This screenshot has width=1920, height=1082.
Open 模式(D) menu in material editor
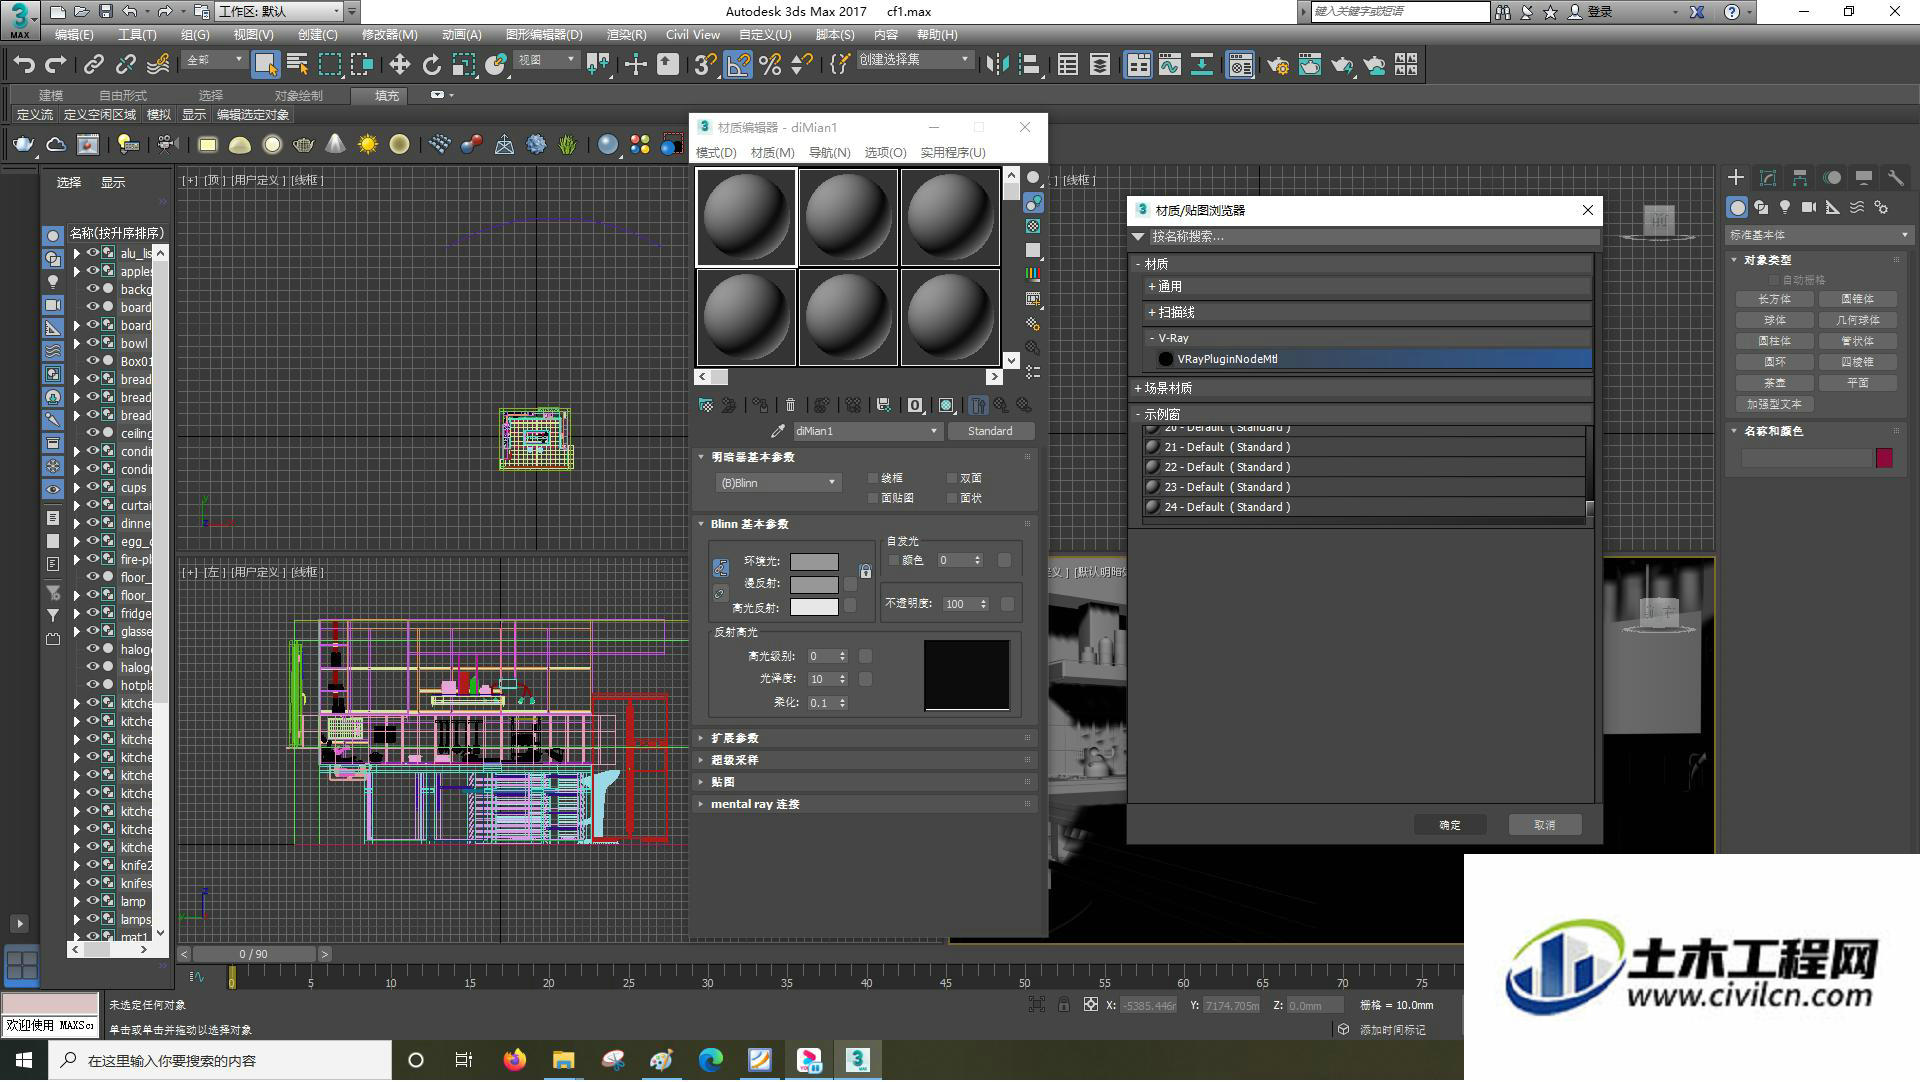[716, 153]
